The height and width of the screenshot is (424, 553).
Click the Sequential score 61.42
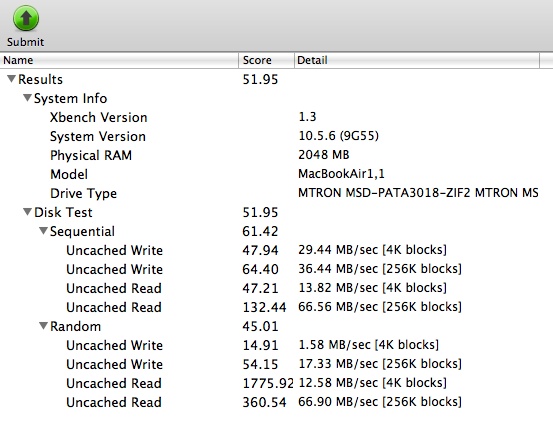point(260,231)
